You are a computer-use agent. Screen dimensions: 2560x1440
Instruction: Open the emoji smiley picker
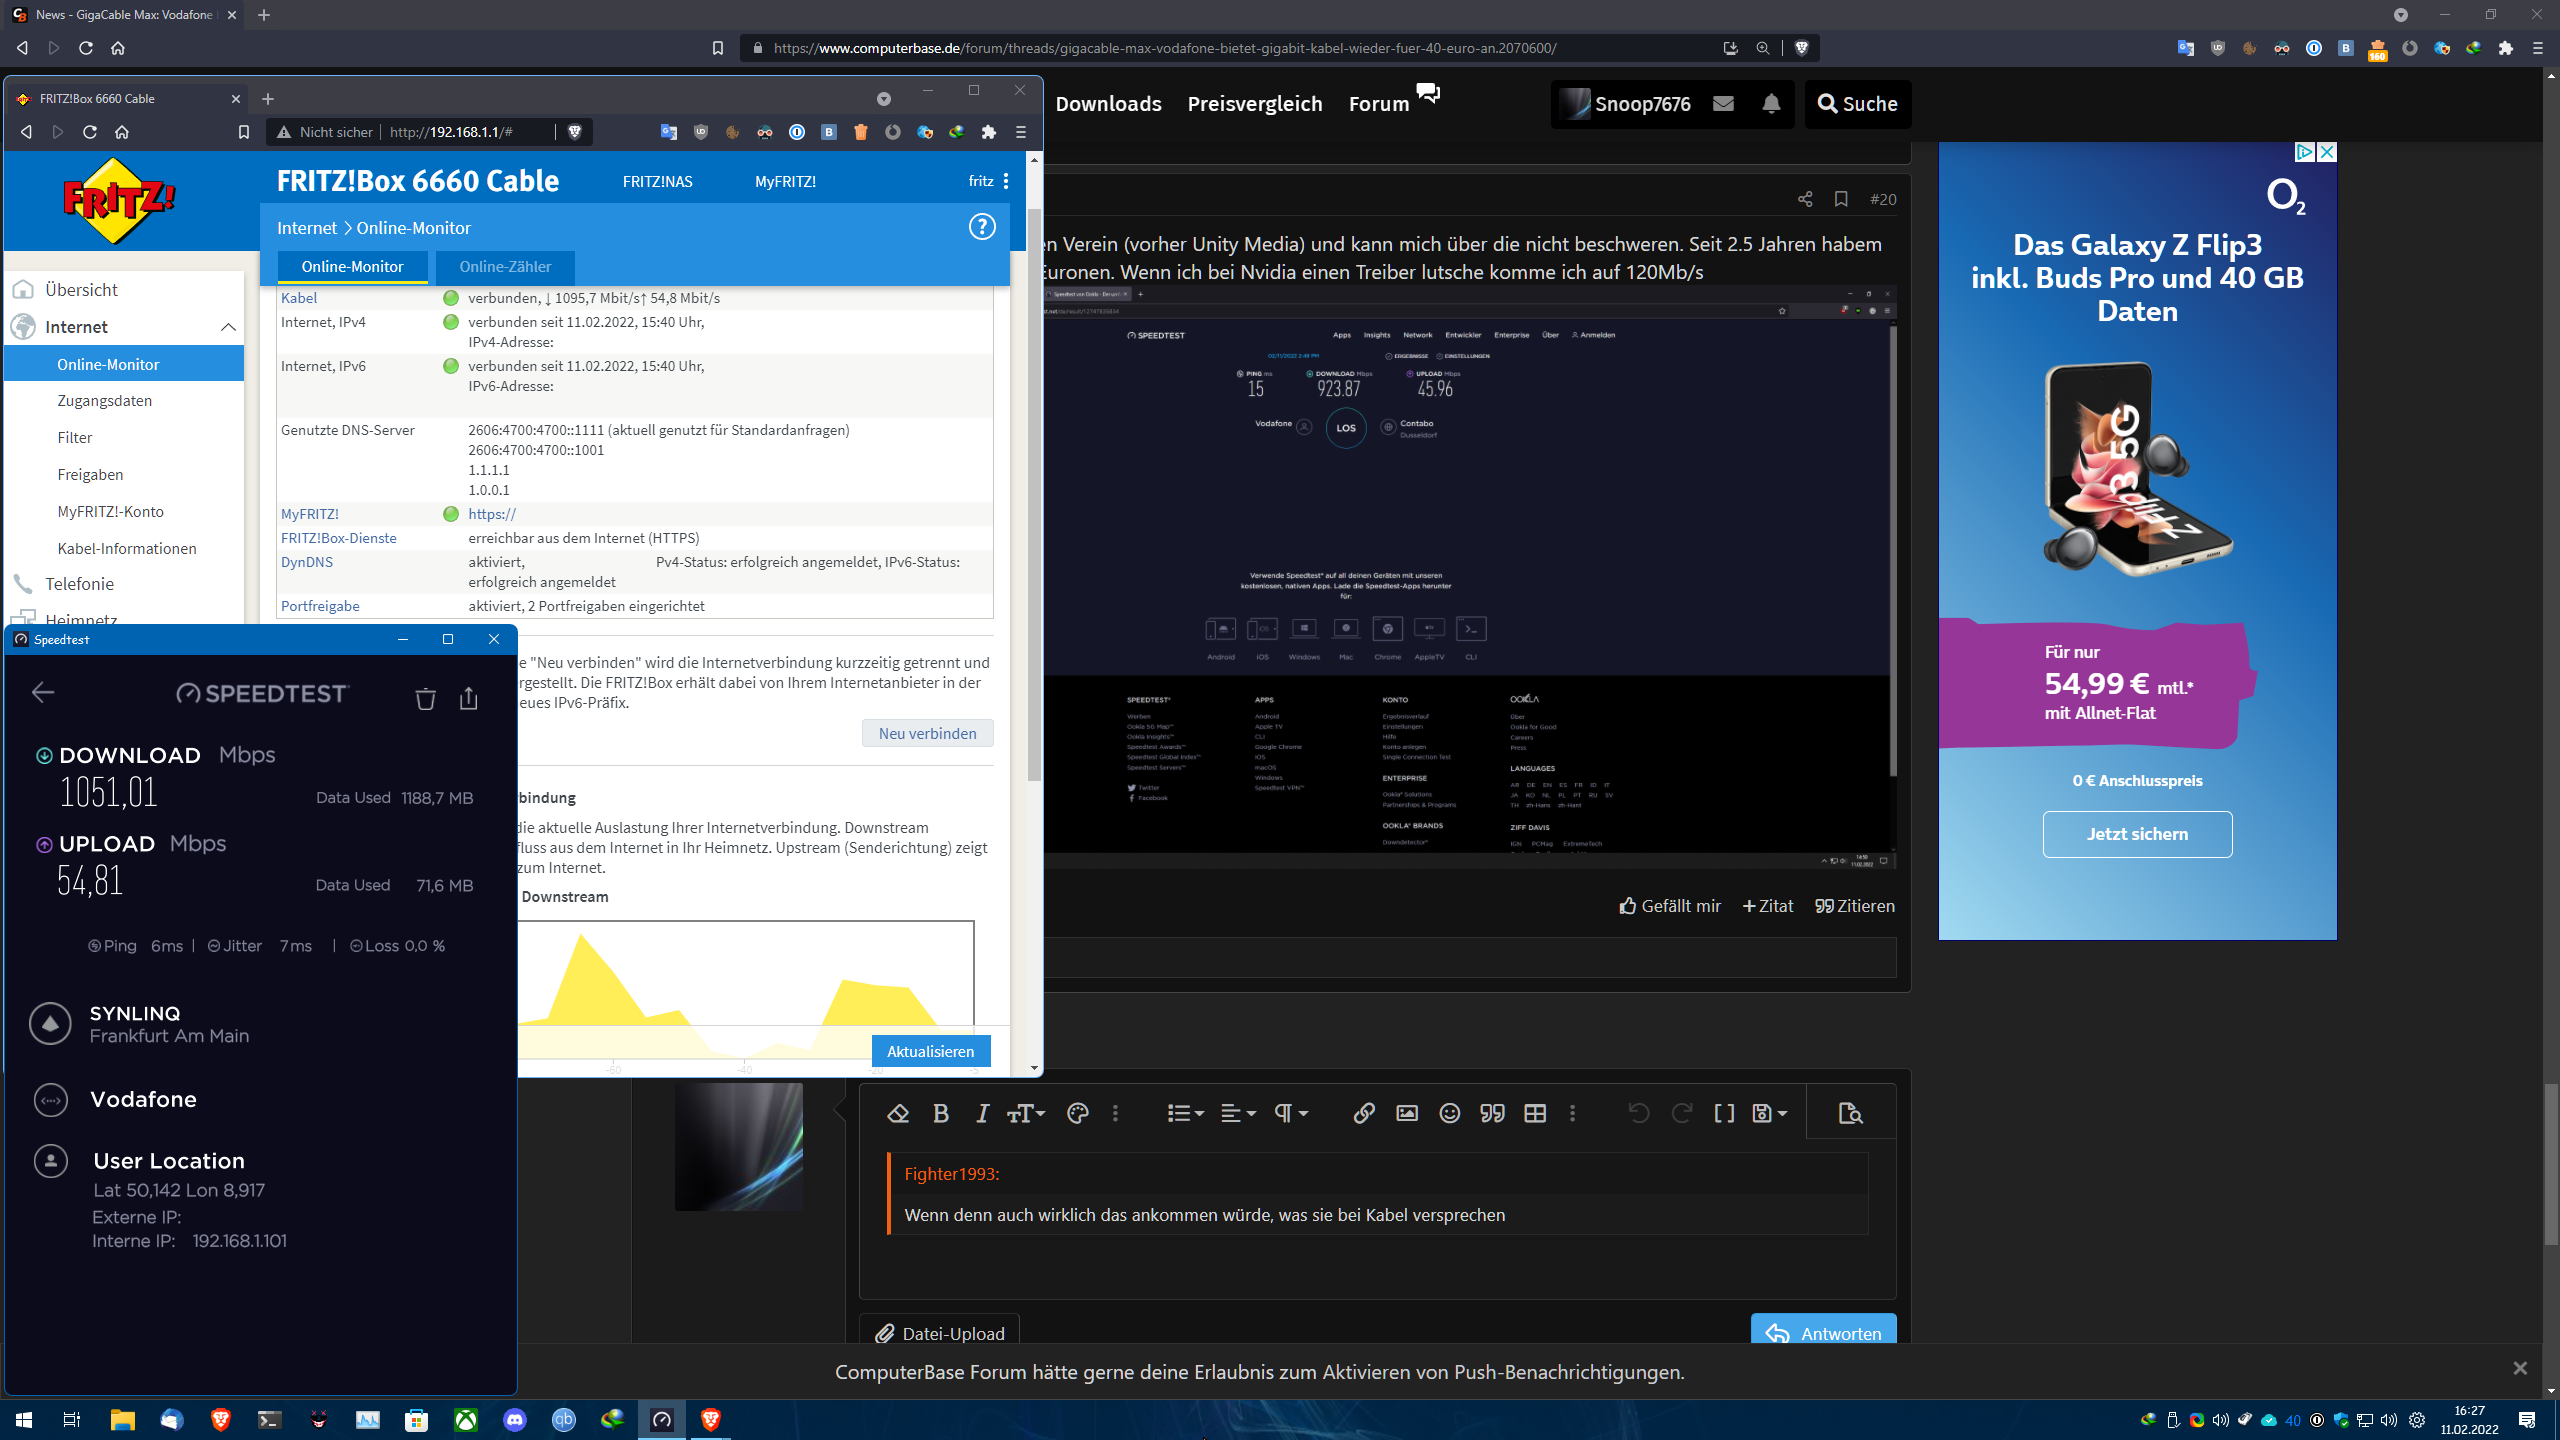1449,1113
